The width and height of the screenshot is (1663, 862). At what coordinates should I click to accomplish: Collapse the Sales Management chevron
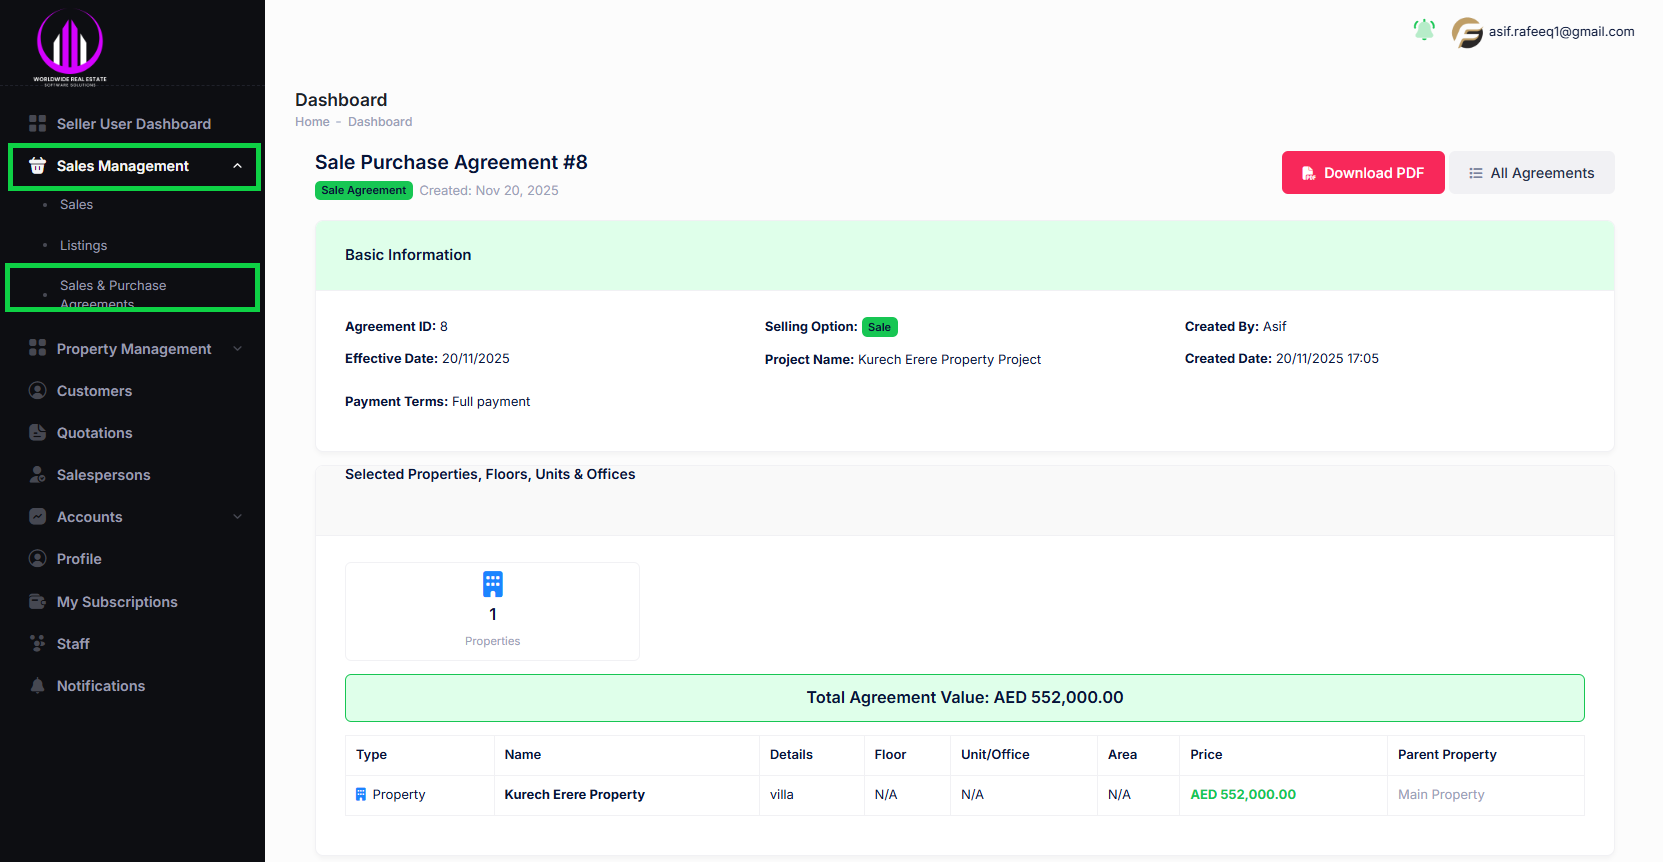pos(238,166)
